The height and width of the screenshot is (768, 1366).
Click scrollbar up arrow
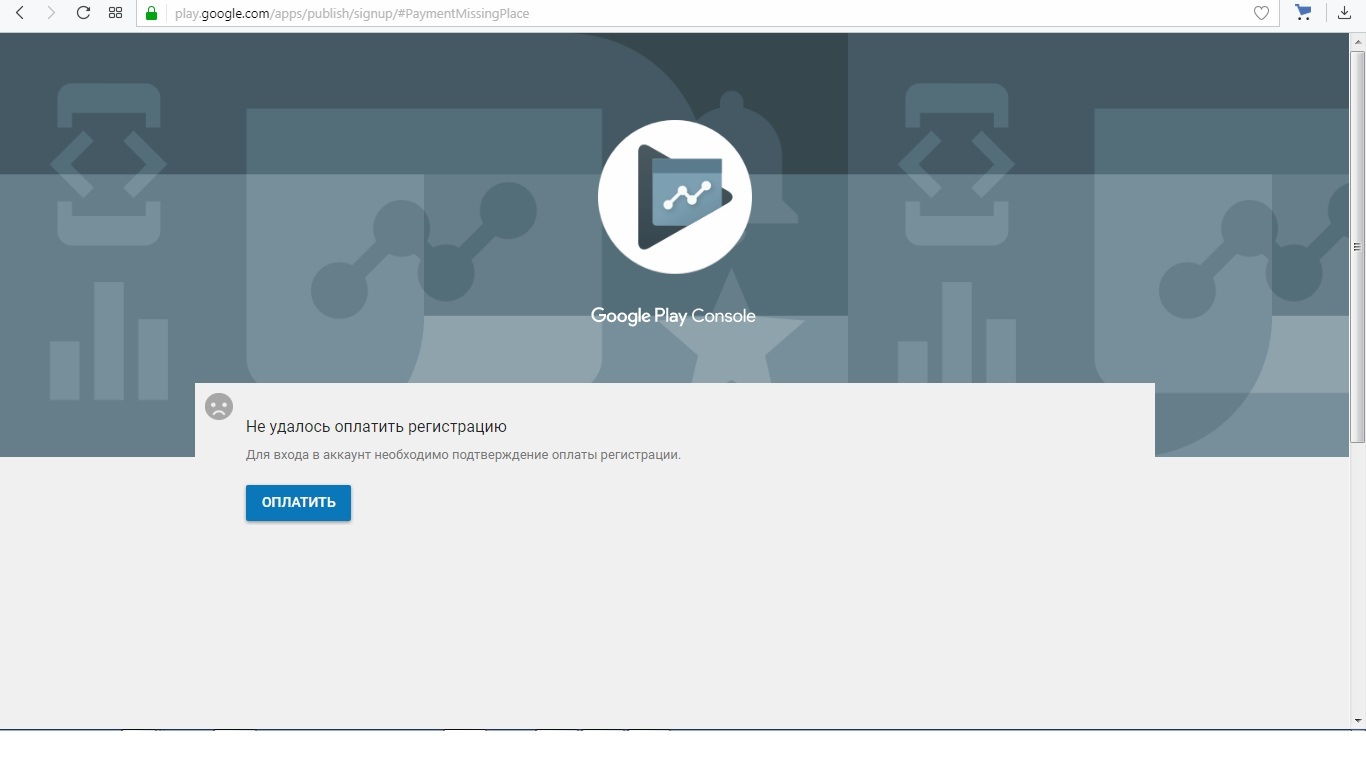(x=1357, y=41)
